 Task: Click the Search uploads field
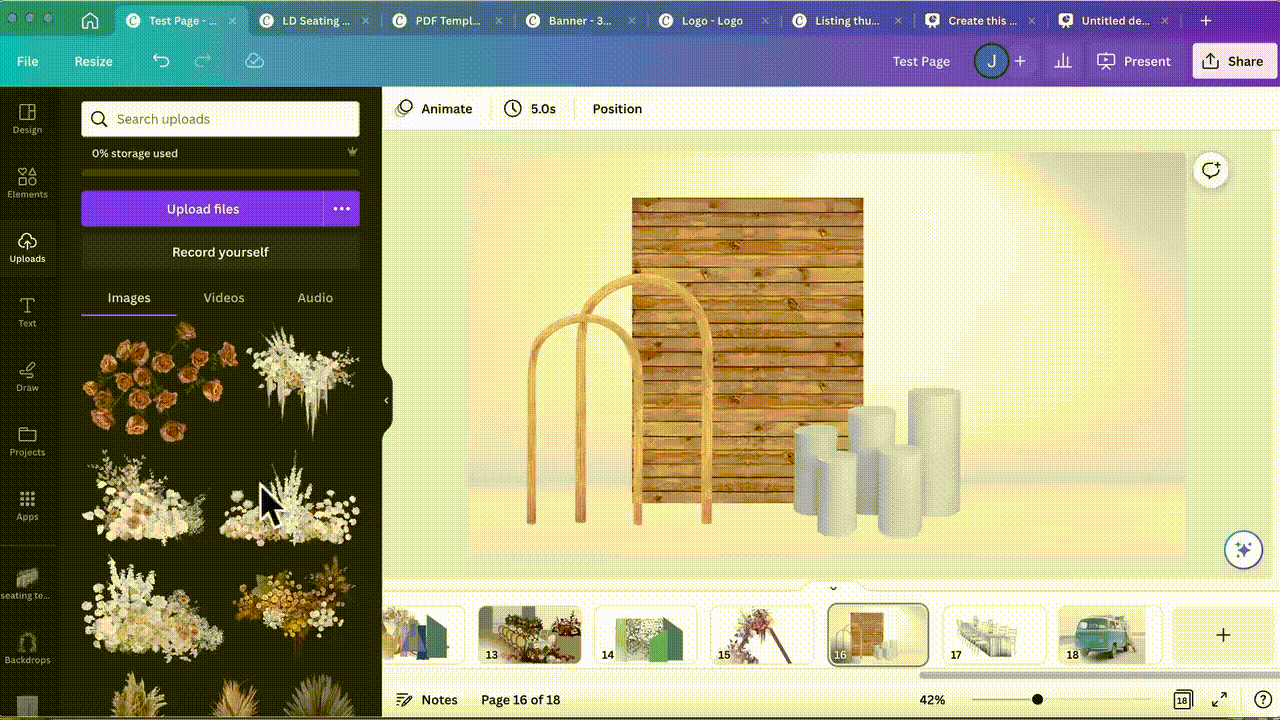coord(220,119)
